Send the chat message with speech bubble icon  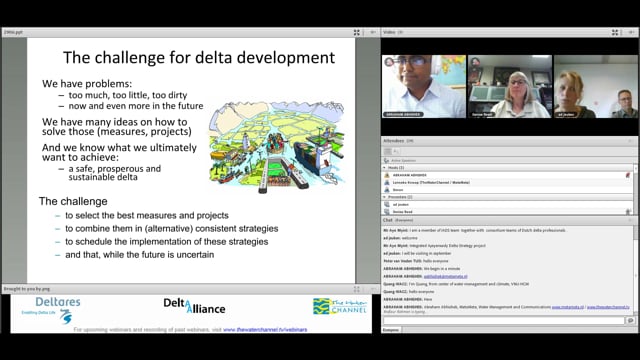click(631, 320)
